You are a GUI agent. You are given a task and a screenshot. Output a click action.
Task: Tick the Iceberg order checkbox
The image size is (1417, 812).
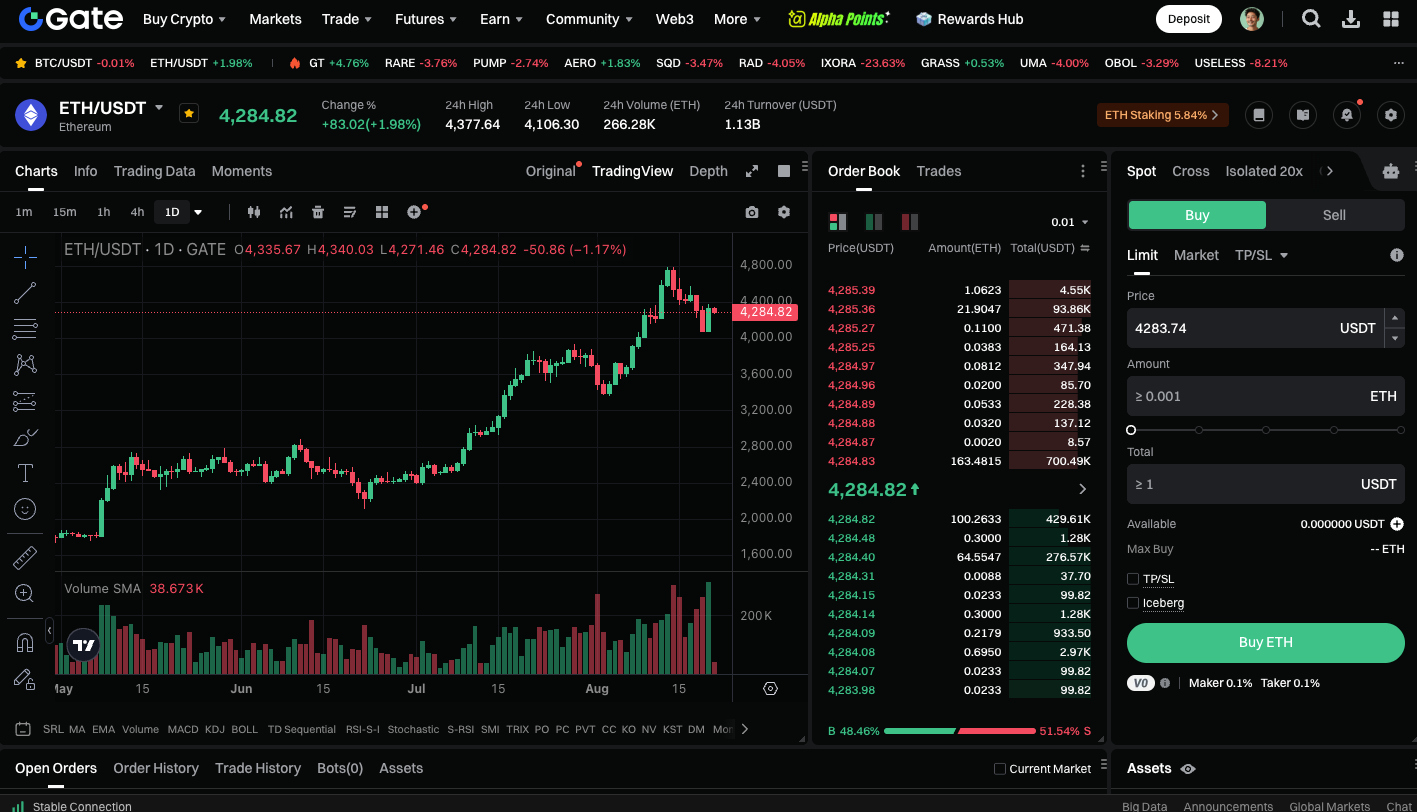click(x=1133, y=603)
